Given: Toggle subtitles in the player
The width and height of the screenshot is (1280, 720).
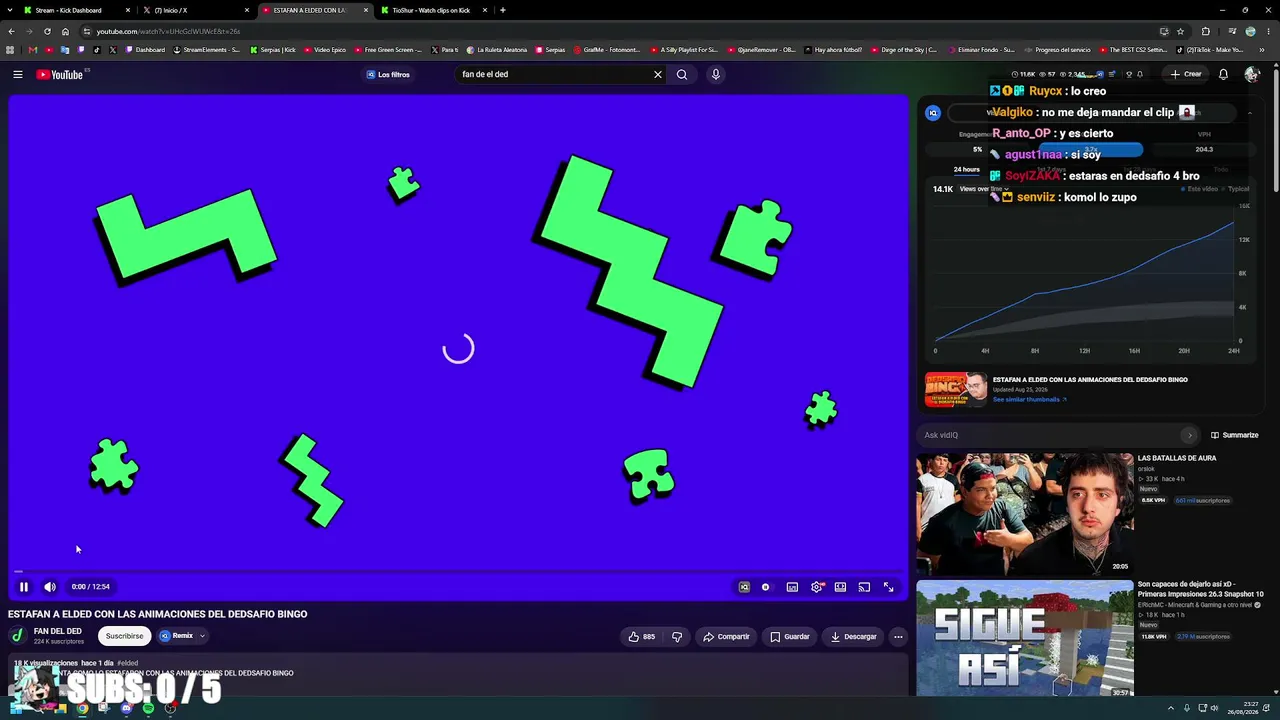Looking at the screenshot, I should [792, 587].
